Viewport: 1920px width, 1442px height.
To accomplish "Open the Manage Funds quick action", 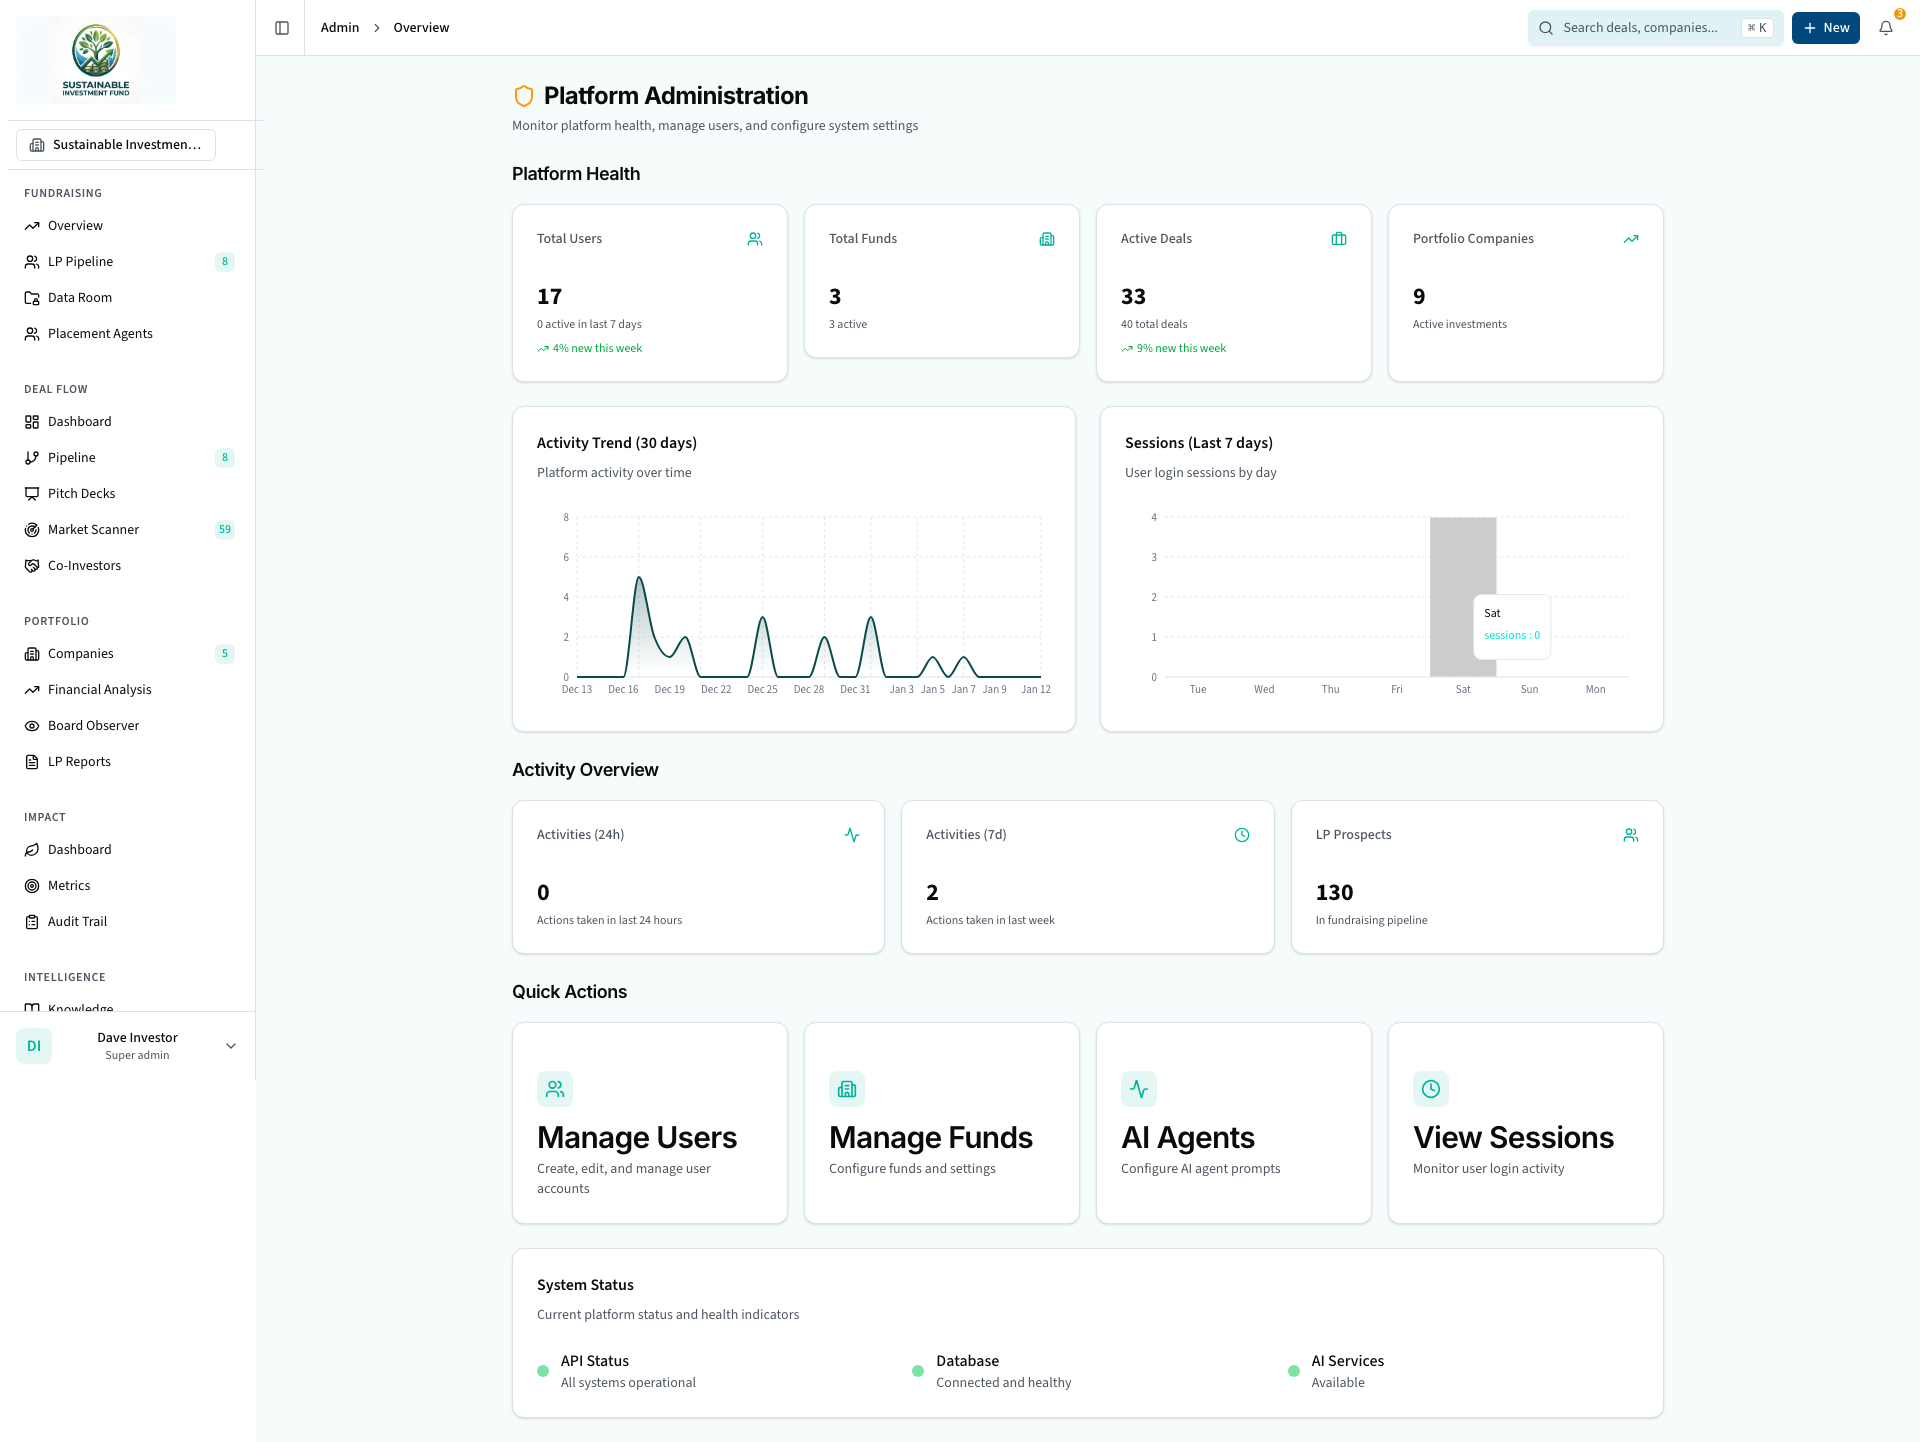I will coord(941,1123).
